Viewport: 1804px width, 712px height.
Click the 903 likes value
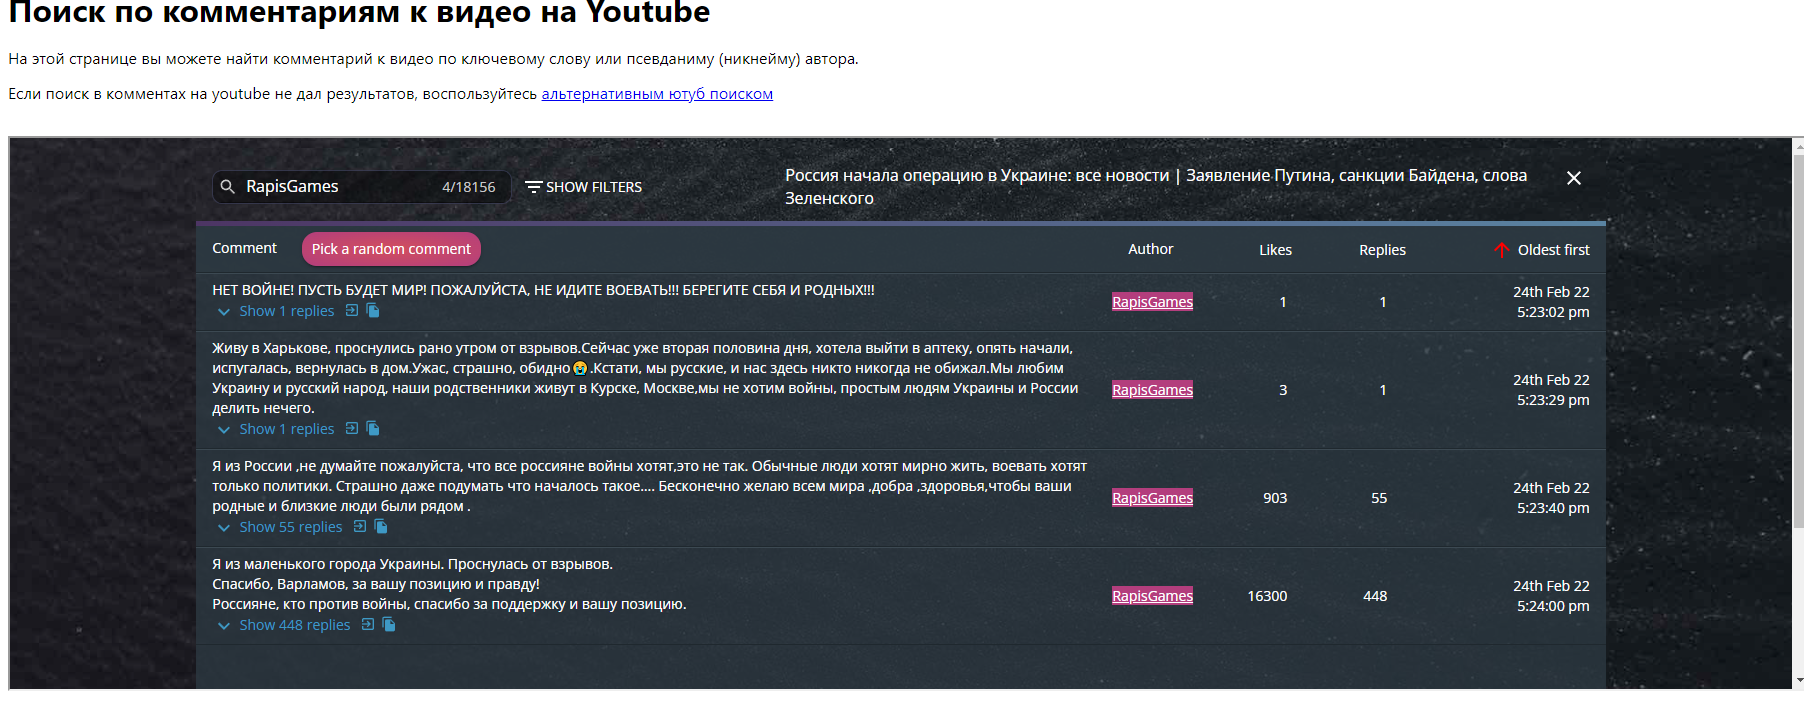[1275, 498]
